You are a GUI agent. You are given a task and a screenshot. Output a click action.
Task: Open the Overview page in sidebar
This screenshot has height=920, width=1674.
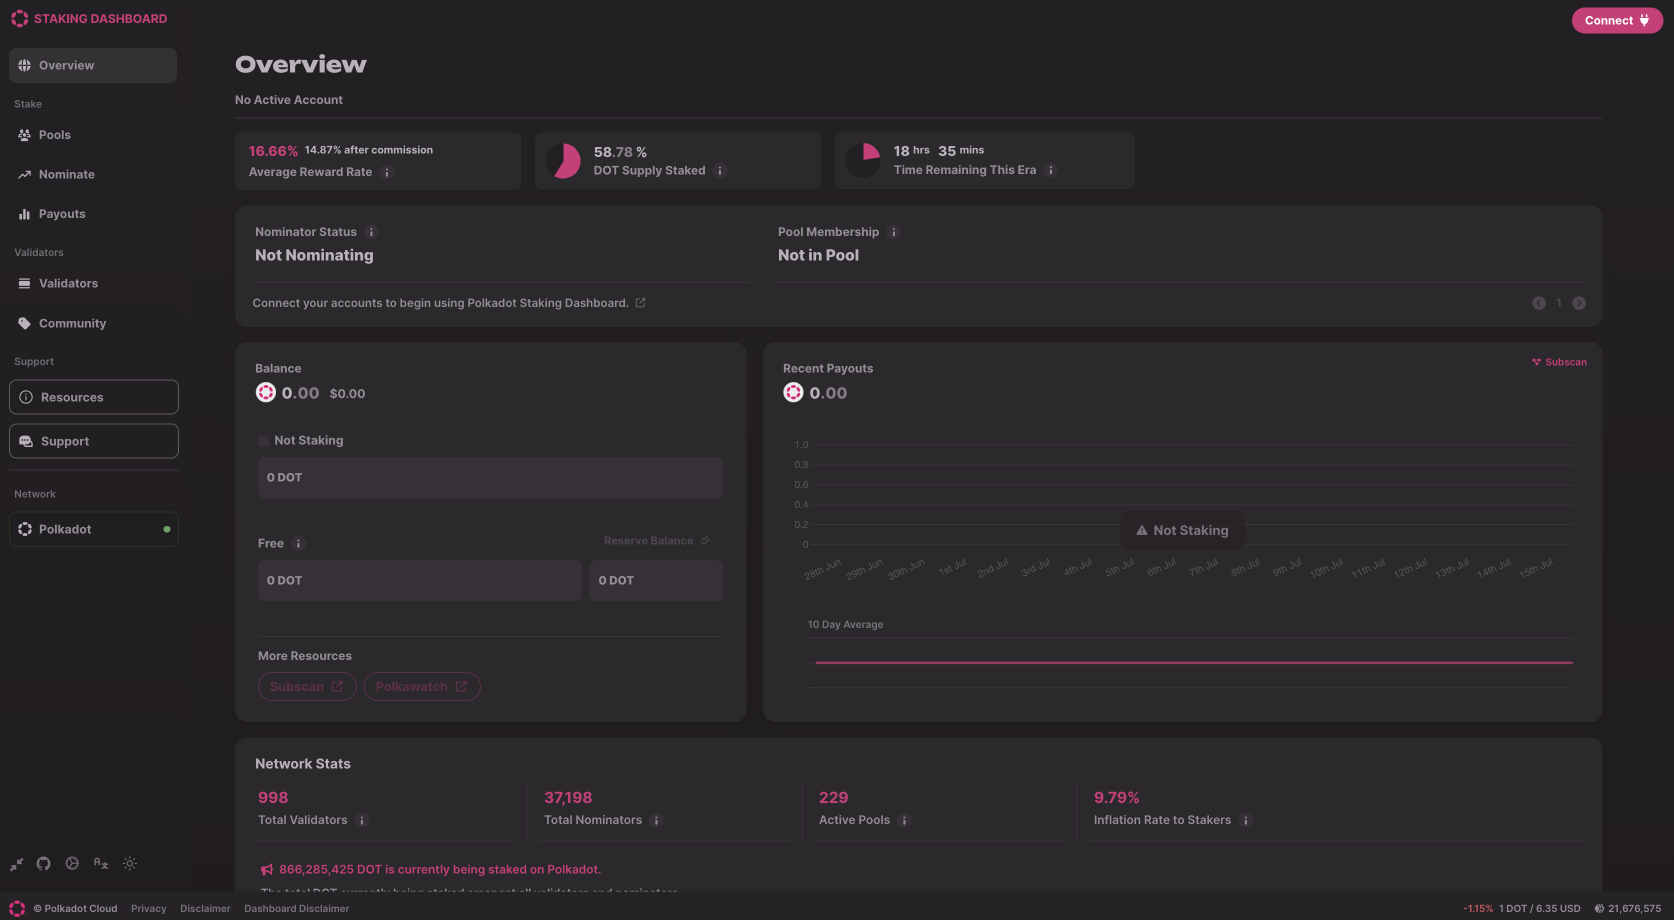(93, 65)
